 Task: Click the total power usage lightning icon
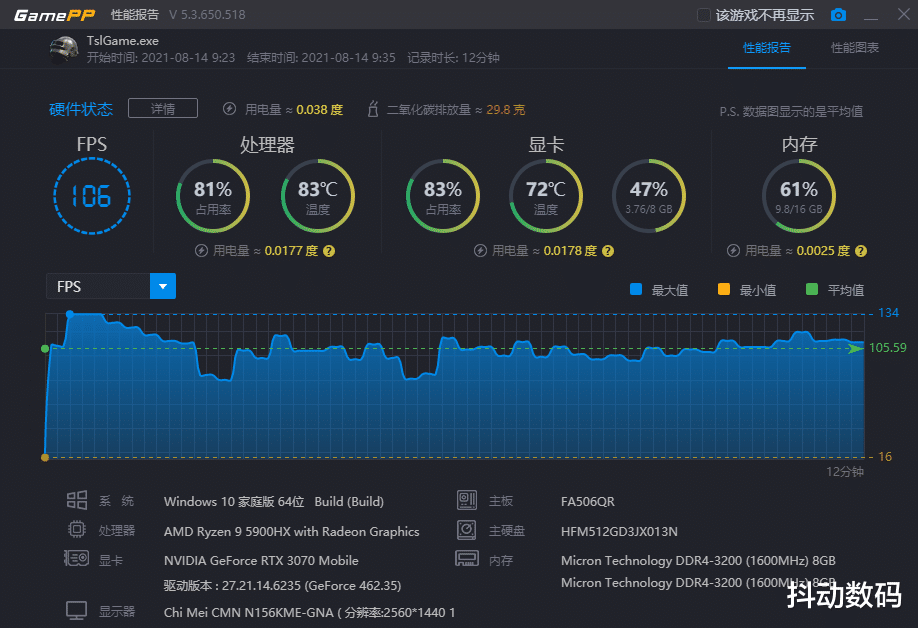tap(230, 109)
